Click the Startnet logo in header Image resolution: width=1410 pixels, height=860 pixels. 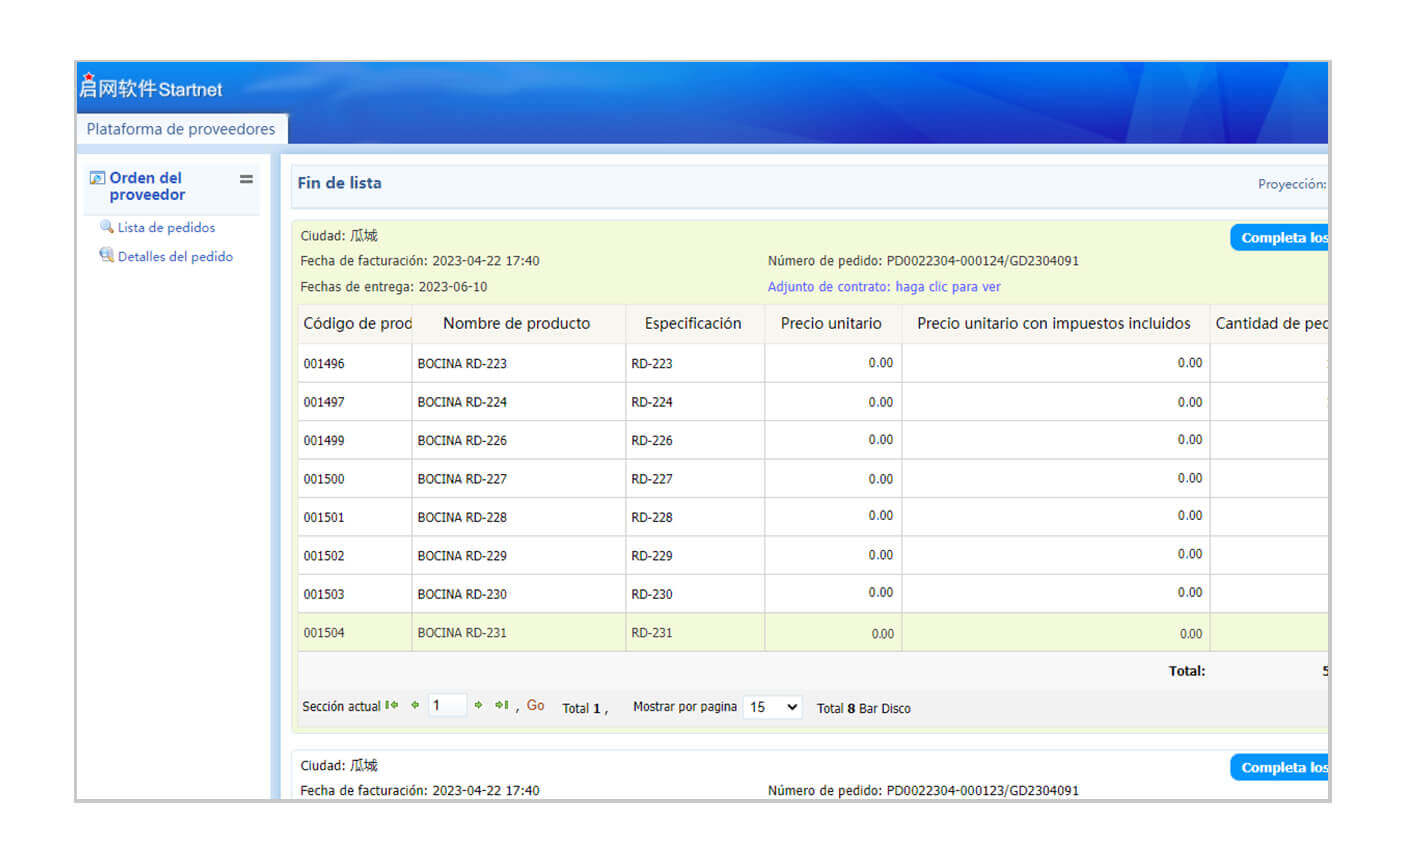[x=151, y=88]
